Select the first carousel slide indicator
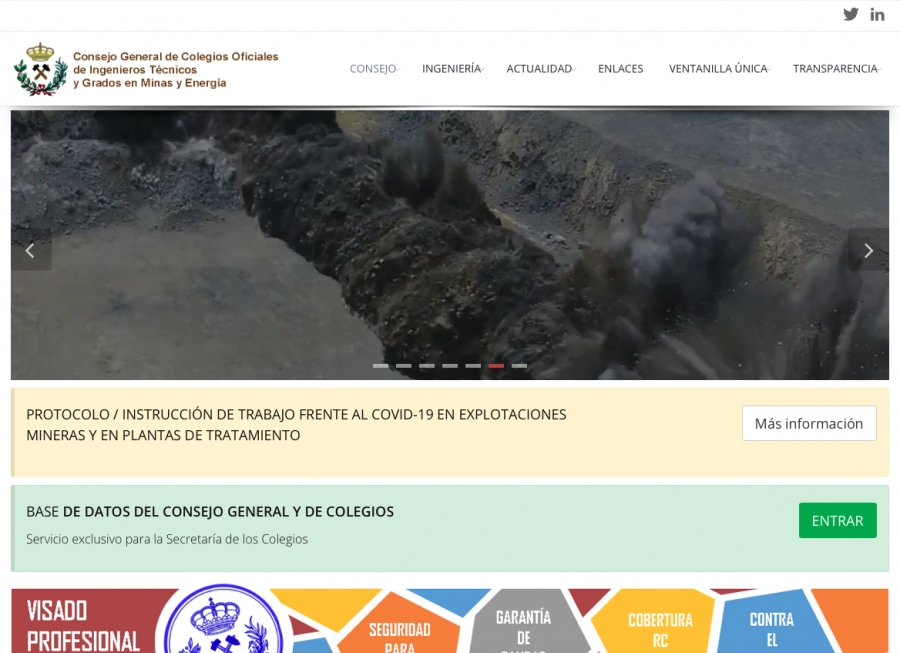 pos(381,366)
